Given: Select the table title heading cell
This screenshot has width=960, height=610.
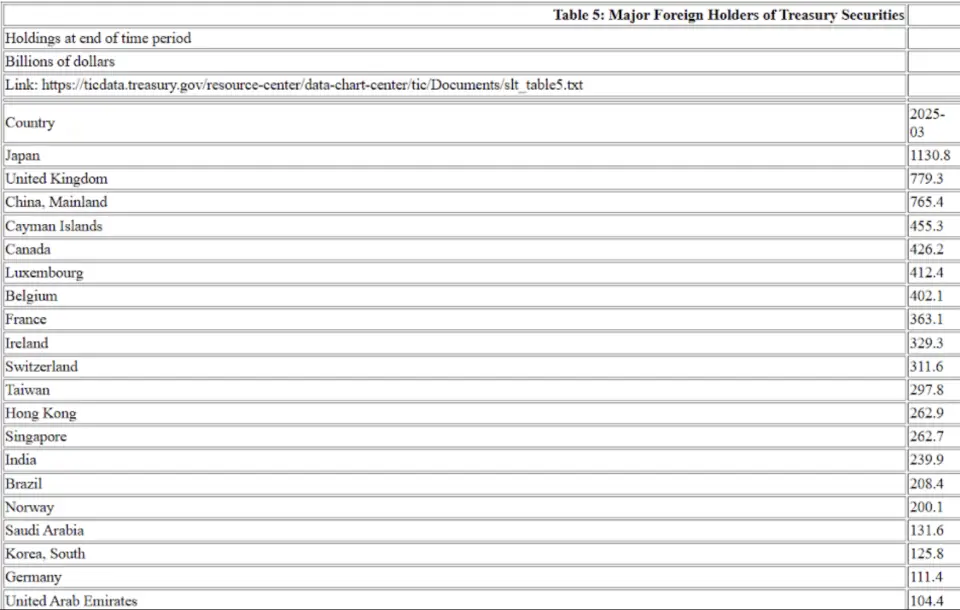Looking at the screenshot, I should pos(455,15).
